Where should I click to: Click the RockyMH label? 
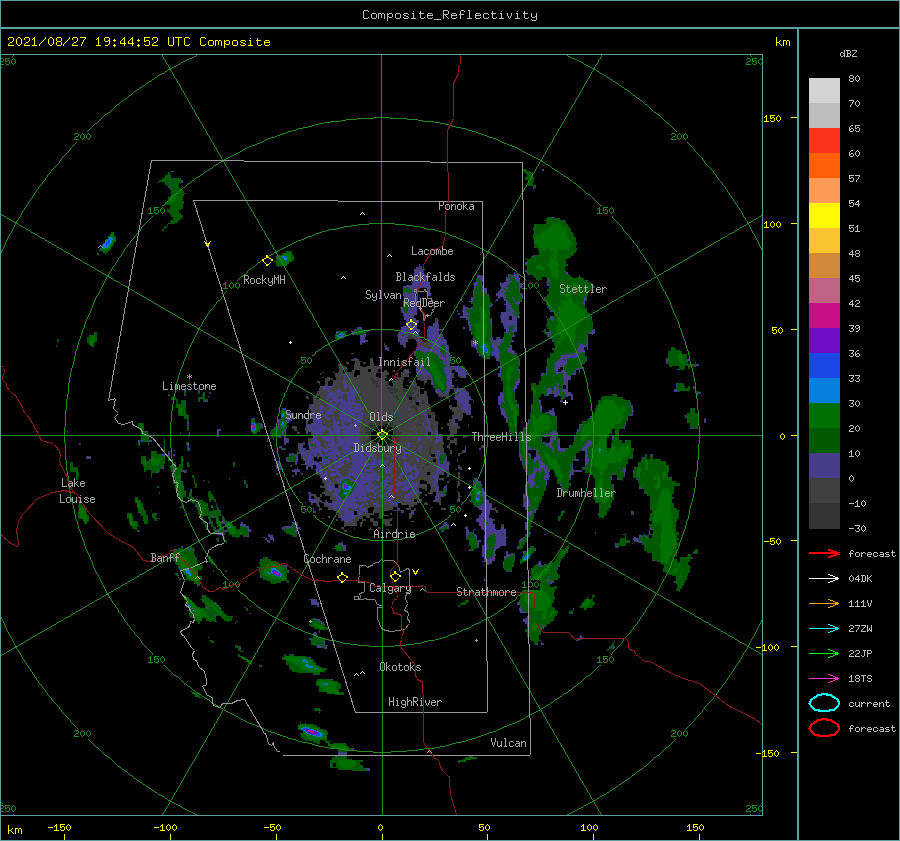click(264, 280)
